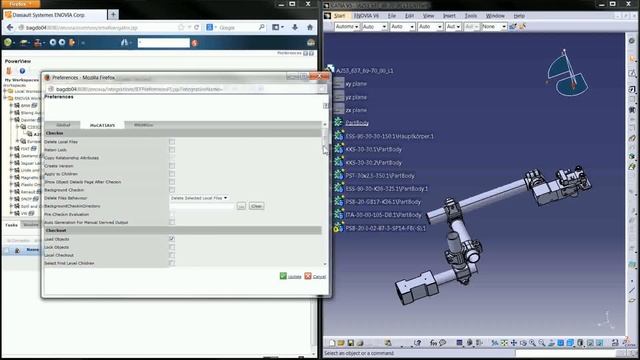Click the Preferences dialog vertical scrollbar
640x360 pixels.
[x=325, y=194]
